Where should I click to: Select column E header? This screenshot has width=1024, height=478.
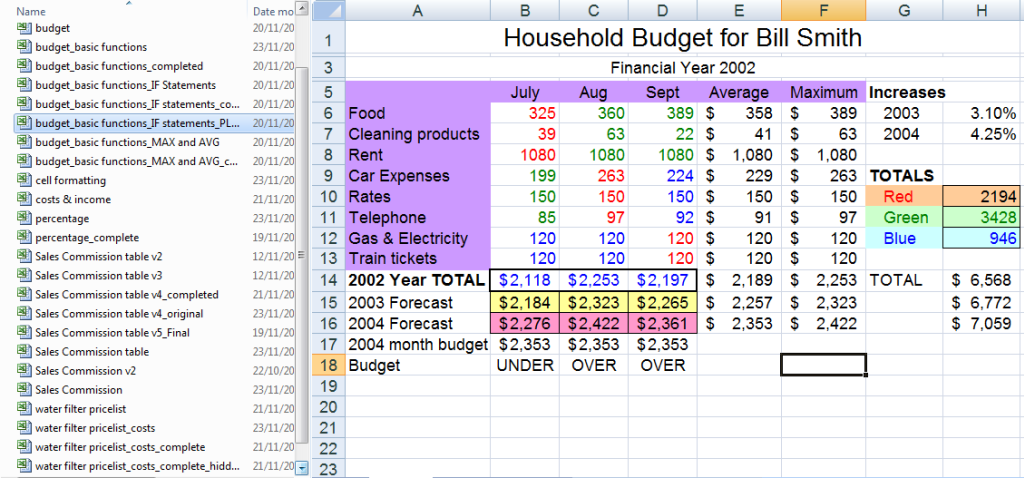pyautogui.click(x=739, y=10)
